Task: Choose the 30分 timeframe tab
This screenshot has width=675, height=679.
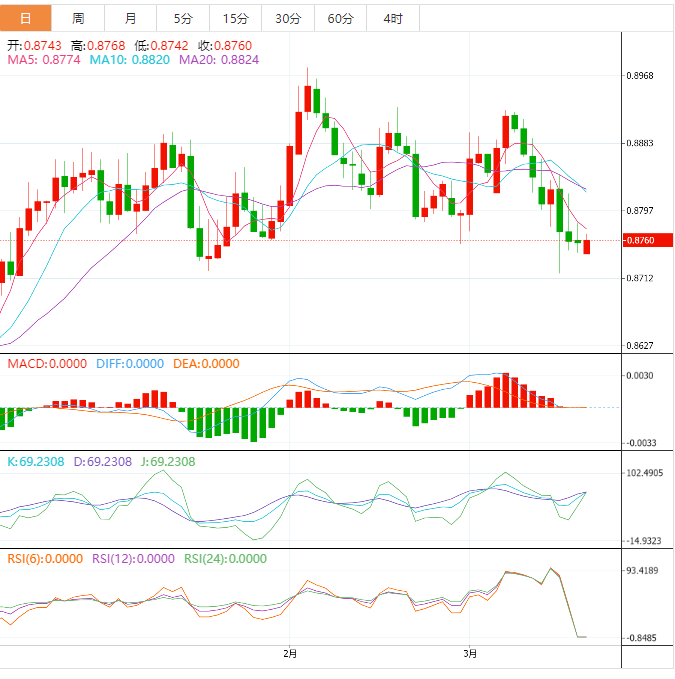Action: [x=287, y=18]
